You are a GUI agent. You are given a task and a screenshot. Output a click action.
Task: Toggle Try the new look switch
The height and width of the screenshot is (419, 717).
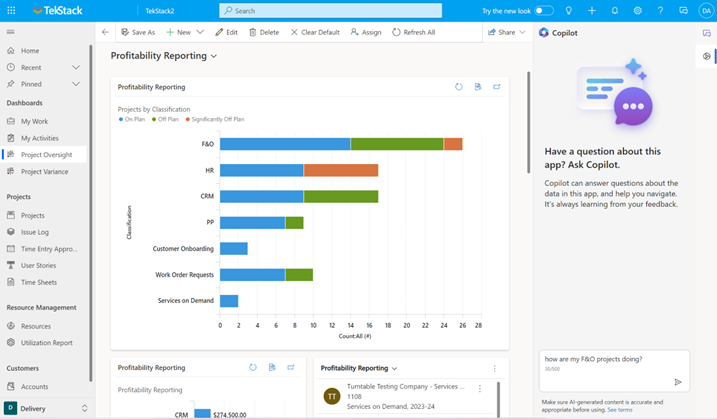point(544,11)
